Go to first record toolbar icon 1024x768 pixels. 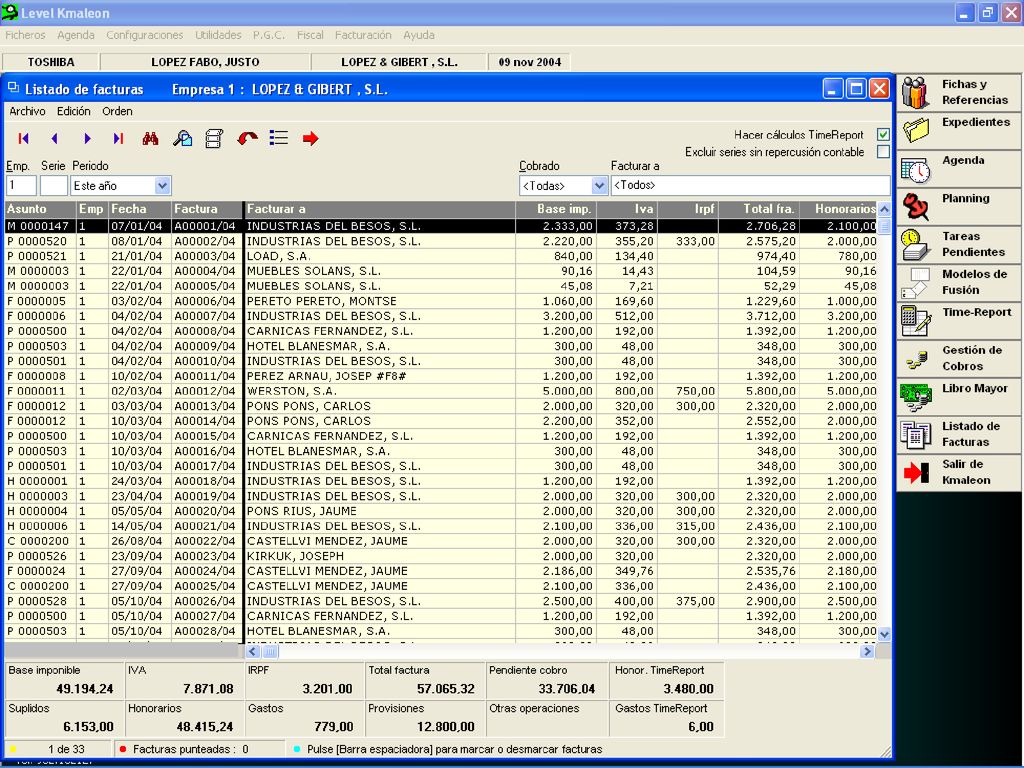24,138
